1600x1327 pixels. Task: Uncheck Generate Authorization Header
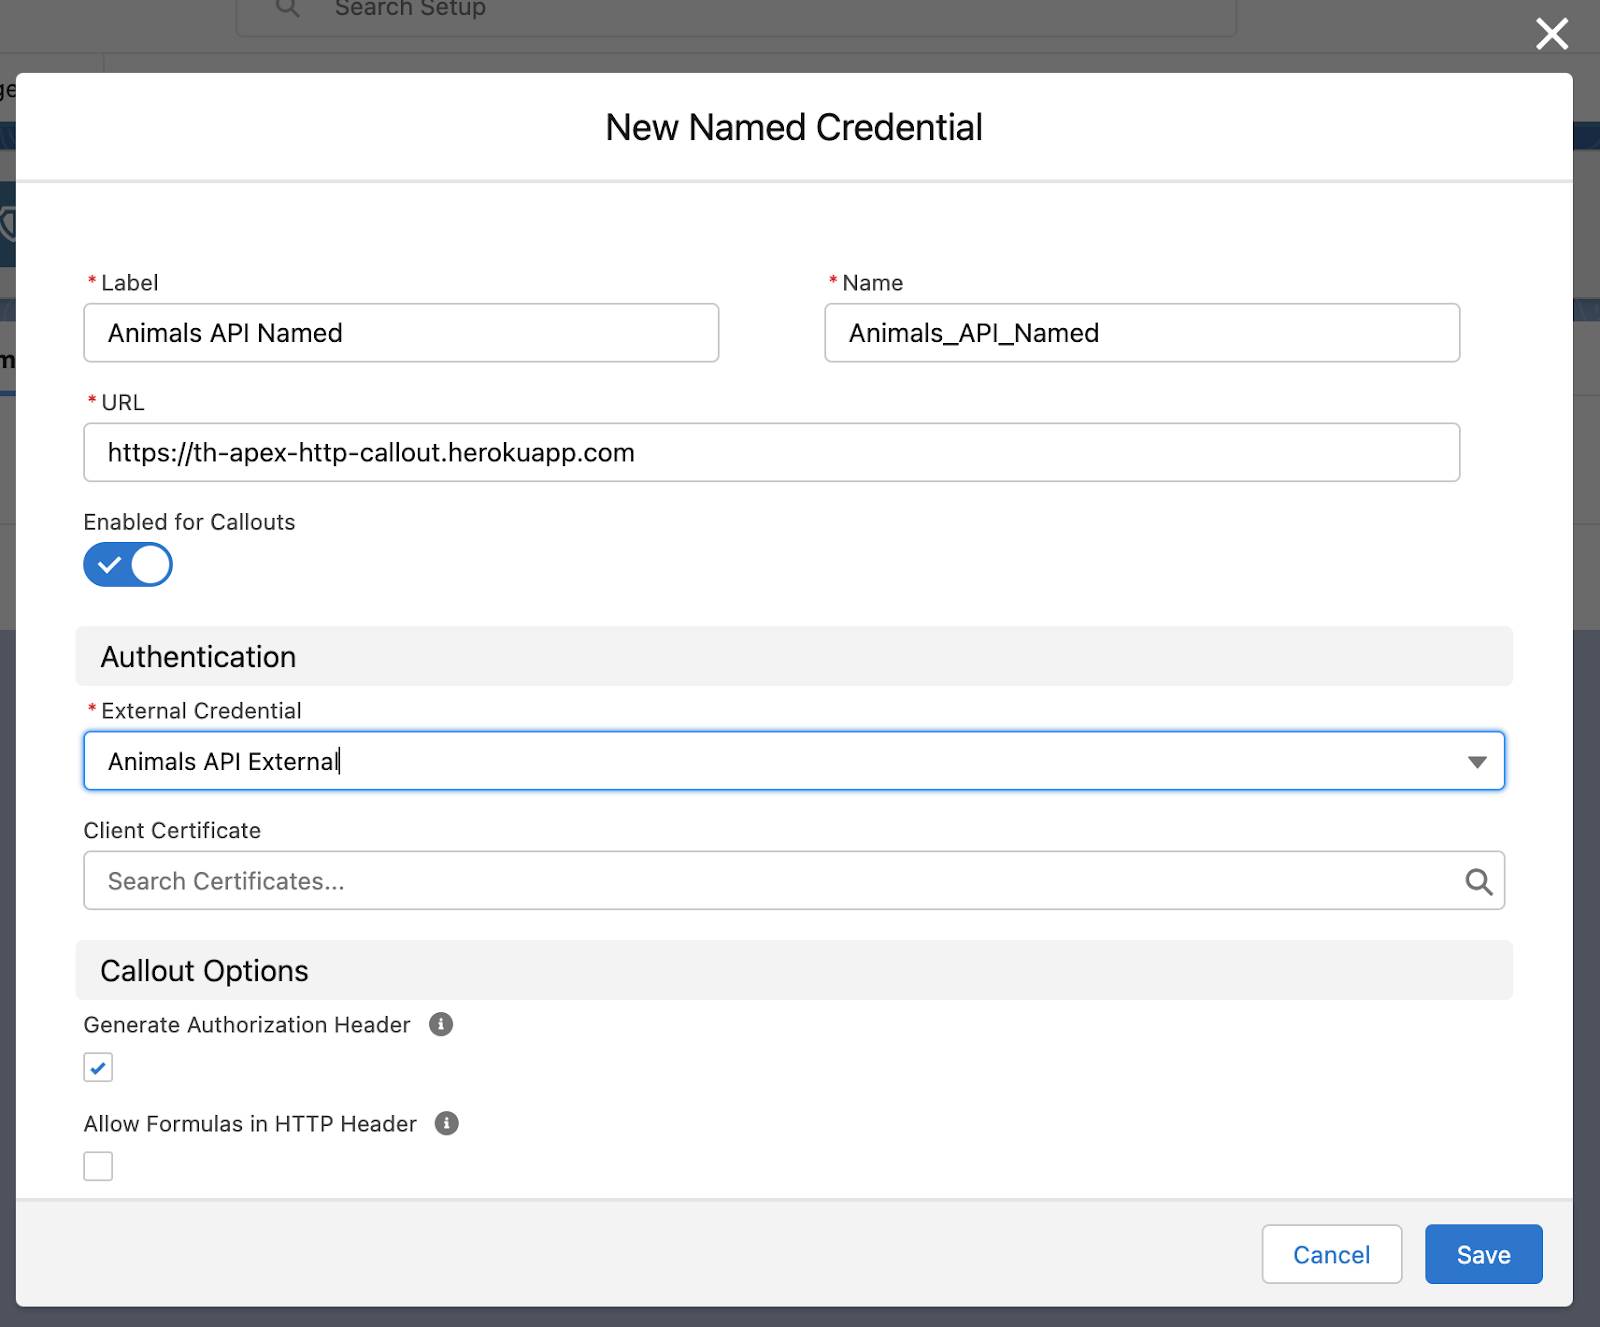97,1067
